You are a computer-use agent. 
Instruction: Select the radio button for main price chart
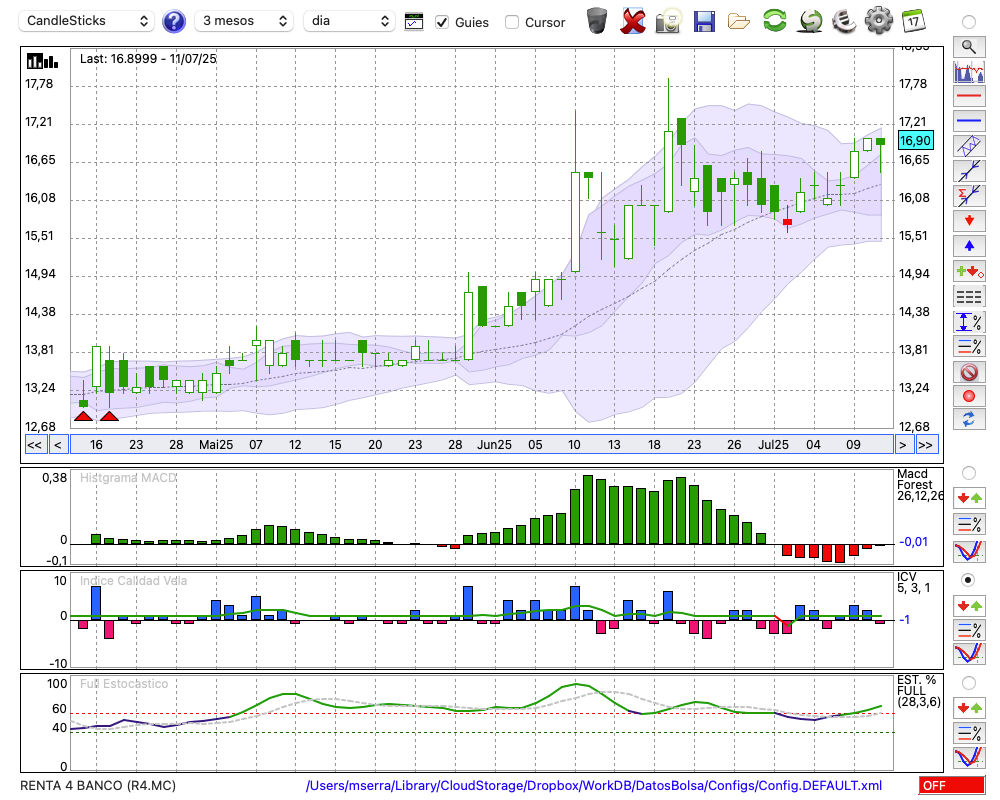point(969,22)
